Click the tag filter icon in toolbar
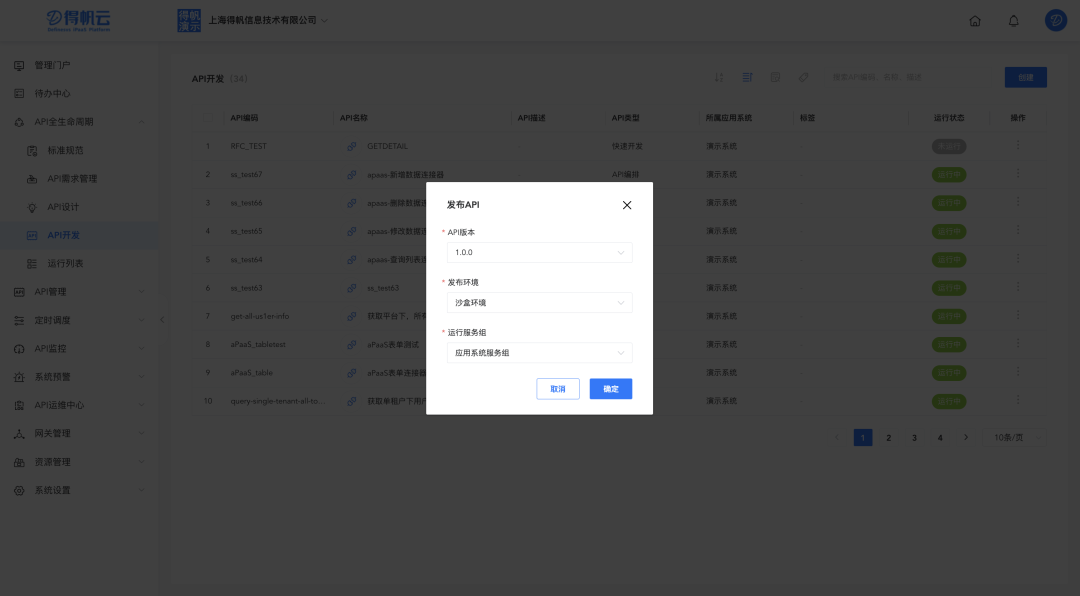The width and height of the screenshot is (1080, 596). point(803,76)
